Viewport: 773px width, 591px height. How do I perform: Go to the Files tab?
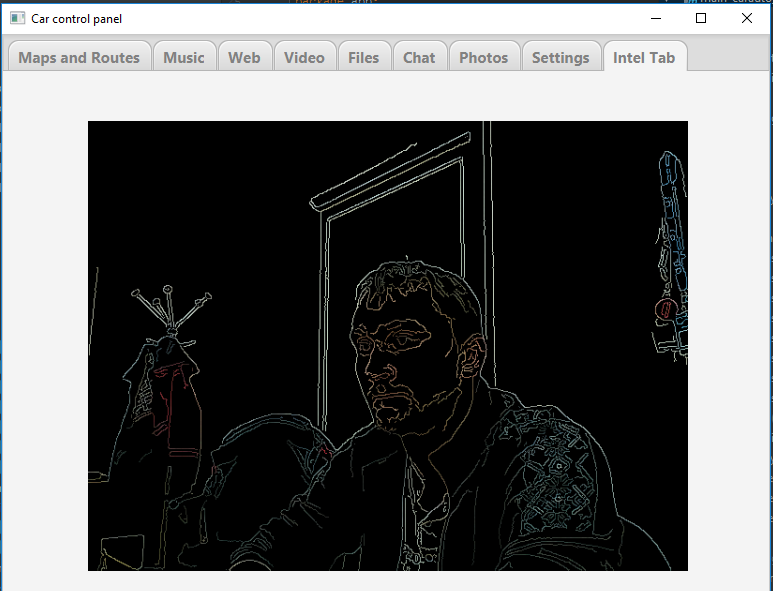pos(364,57)
